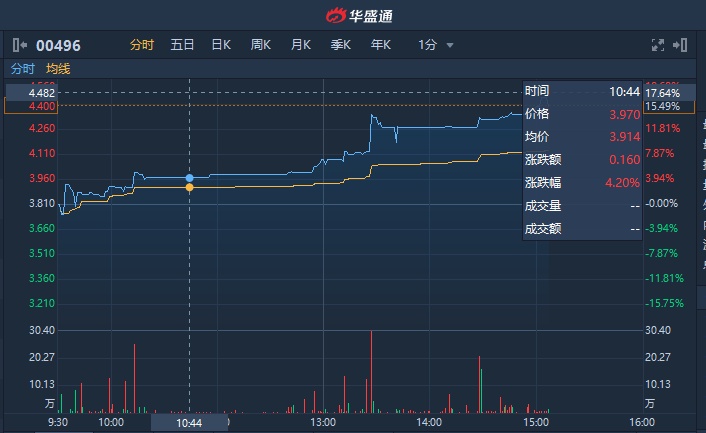Open the 年K yearly chart

coord(381,45)
